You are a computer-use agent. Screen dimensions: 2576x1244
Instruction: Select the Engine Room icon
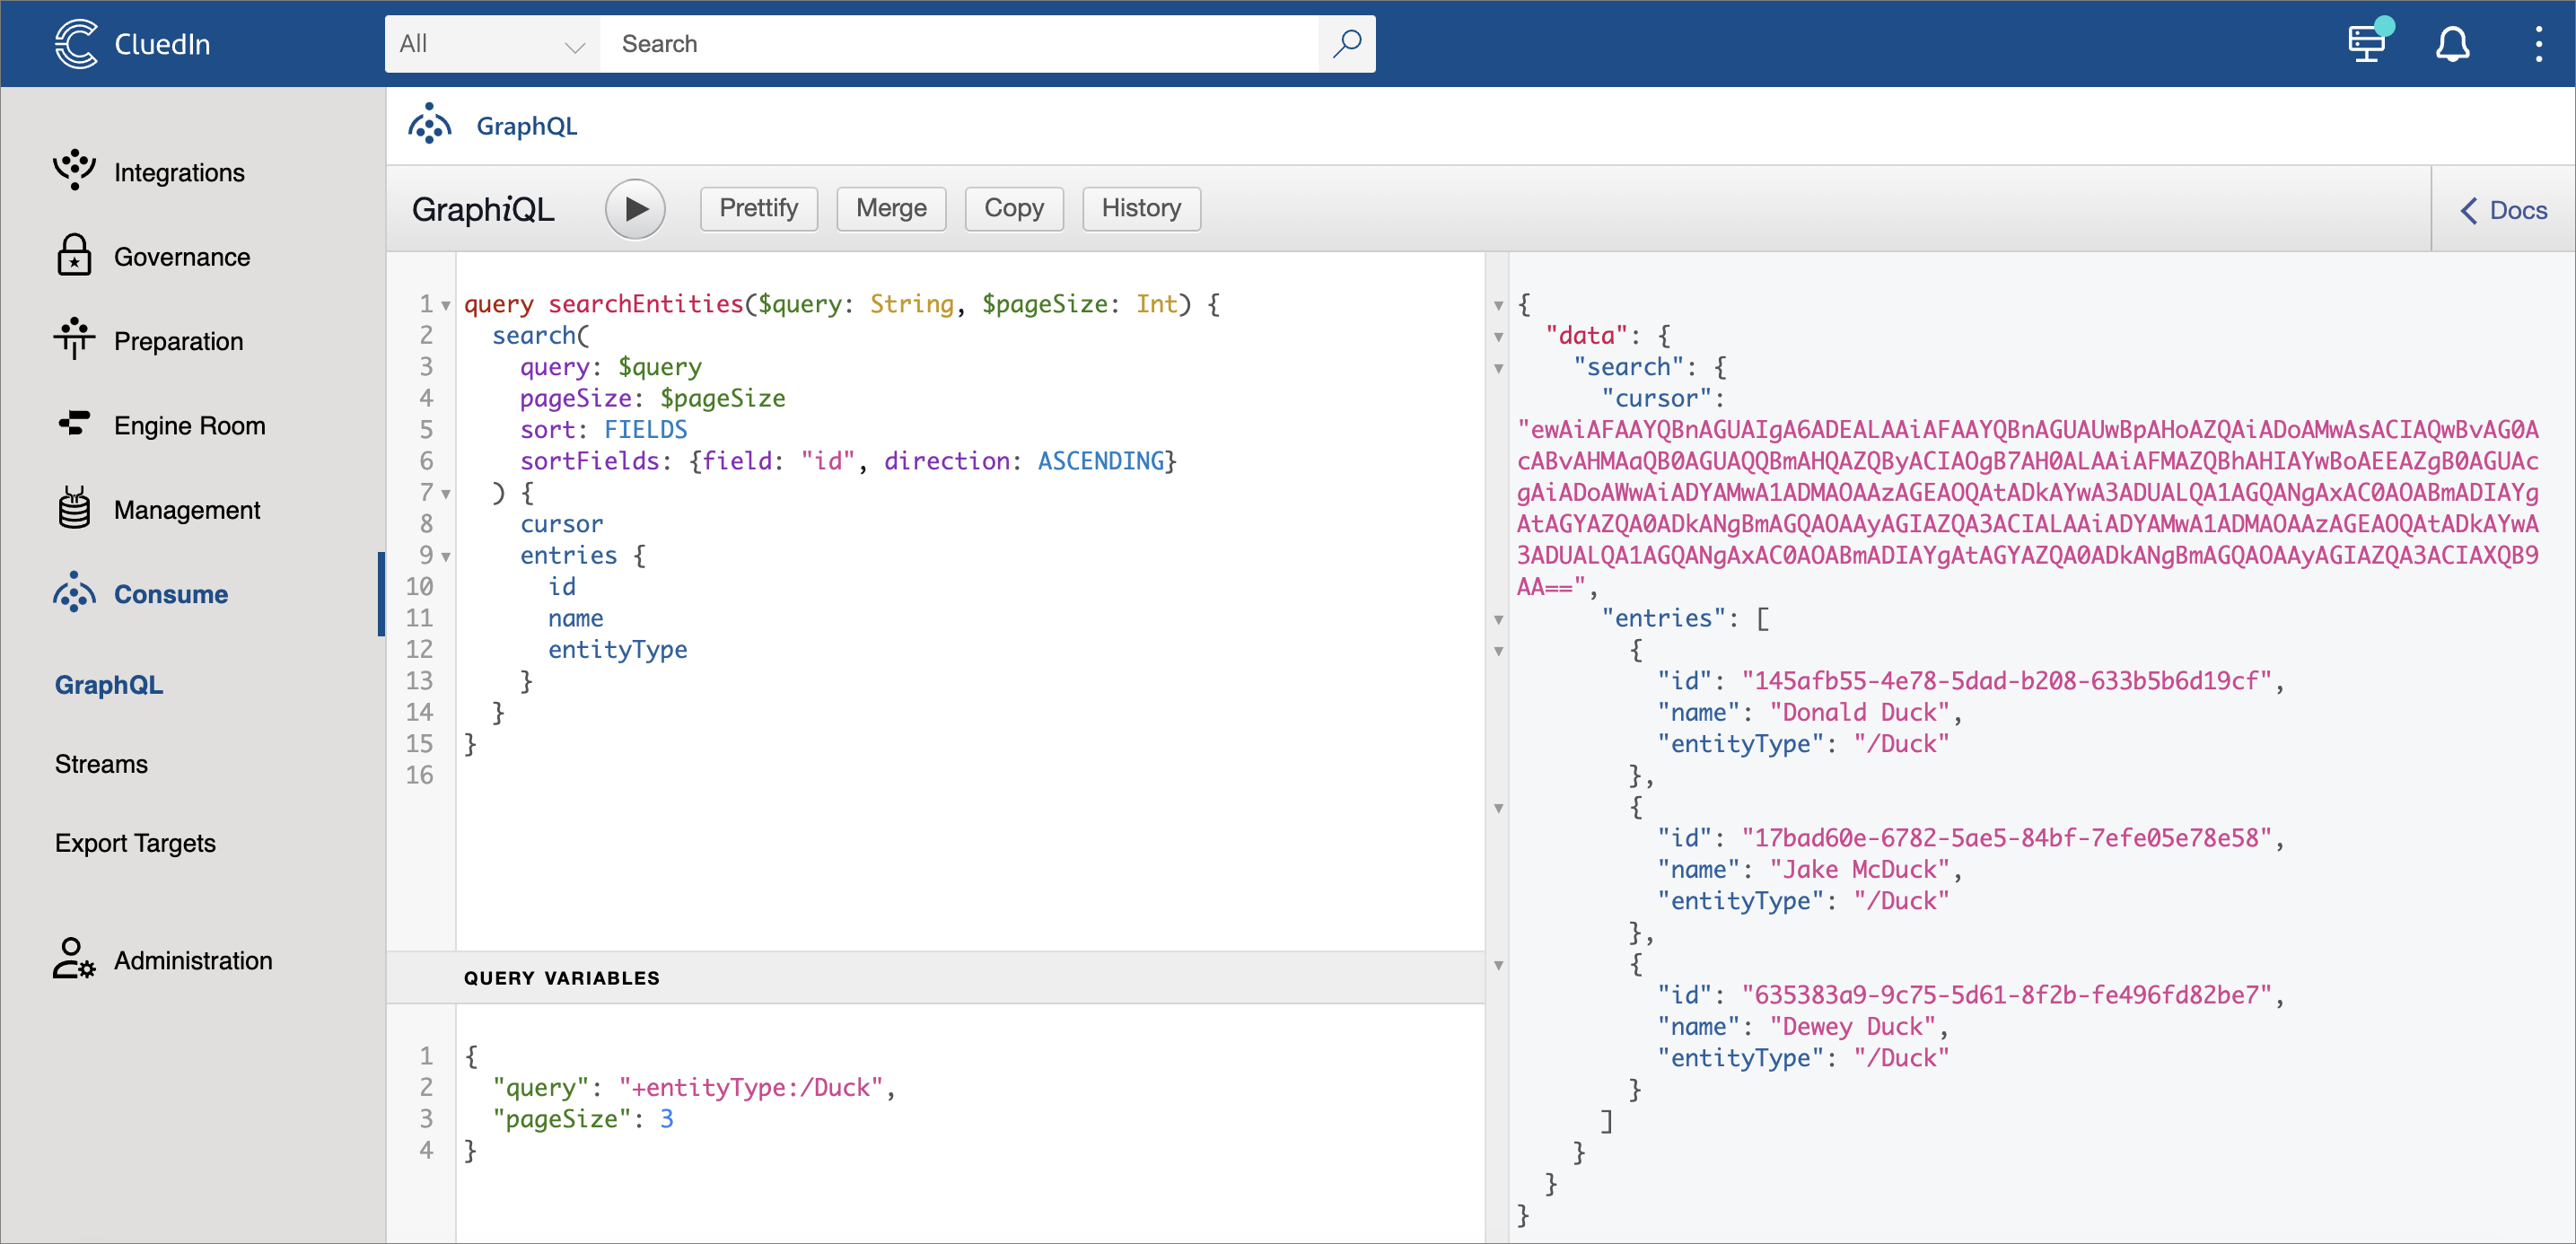74,424
